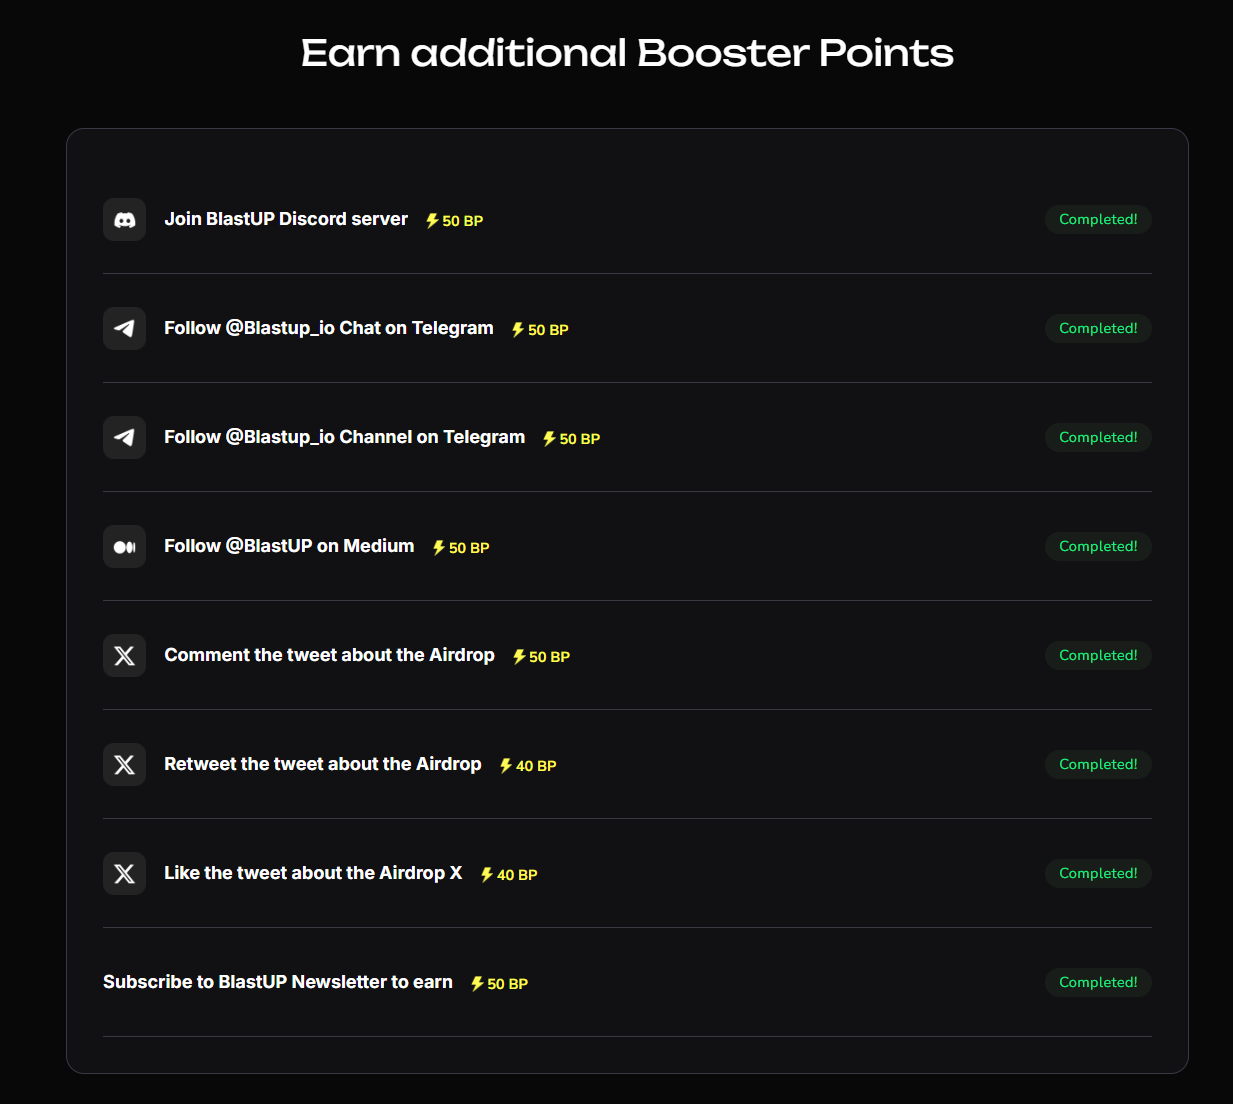Click Completed badge for Medium task
Screen dimensions: 1233x1104
[x=1098, y=546]
